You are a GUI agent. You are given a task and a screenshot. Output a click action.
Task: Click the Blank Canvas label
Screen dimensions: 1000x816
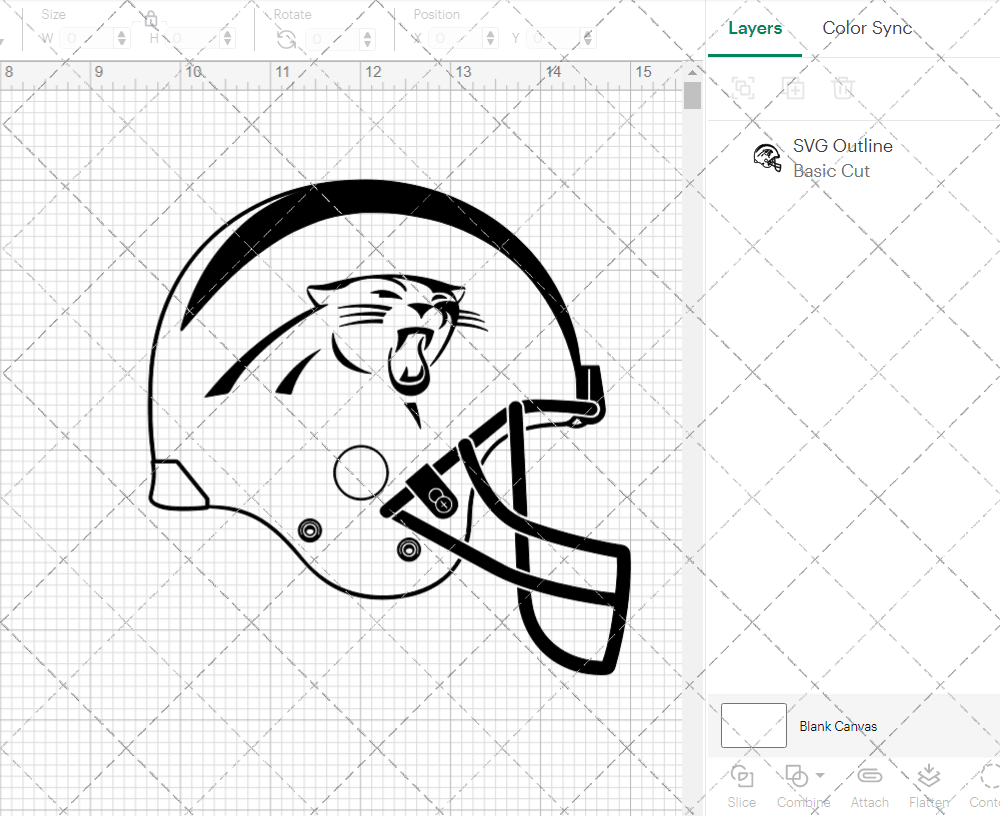pos(838,726)
